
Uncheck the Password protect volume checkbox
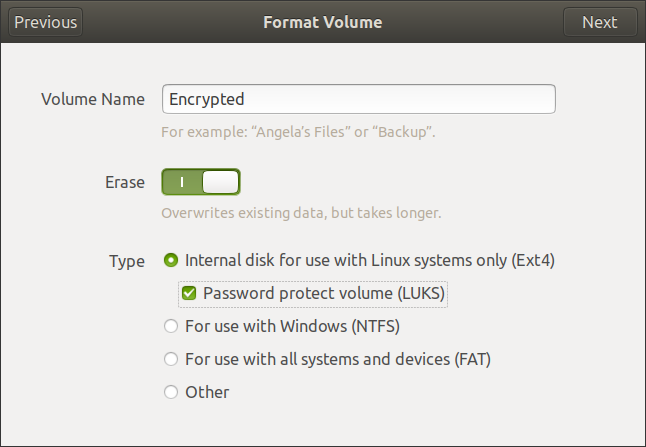pyautogui.click(x=189, y=294)
